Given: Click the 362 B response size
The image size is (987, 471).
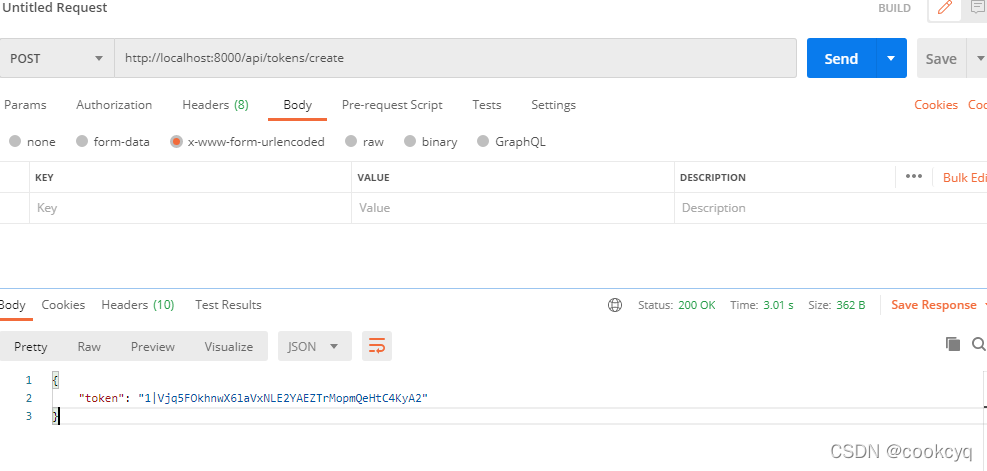Looking at the screenshot, I should 850,305.
